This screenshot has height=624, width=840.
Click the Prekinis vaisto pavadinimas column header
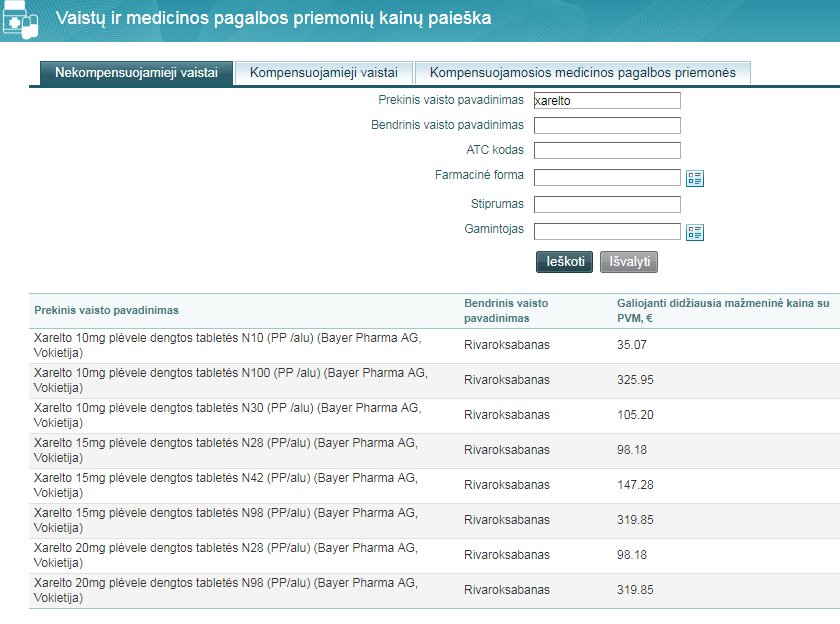(107, 310)
